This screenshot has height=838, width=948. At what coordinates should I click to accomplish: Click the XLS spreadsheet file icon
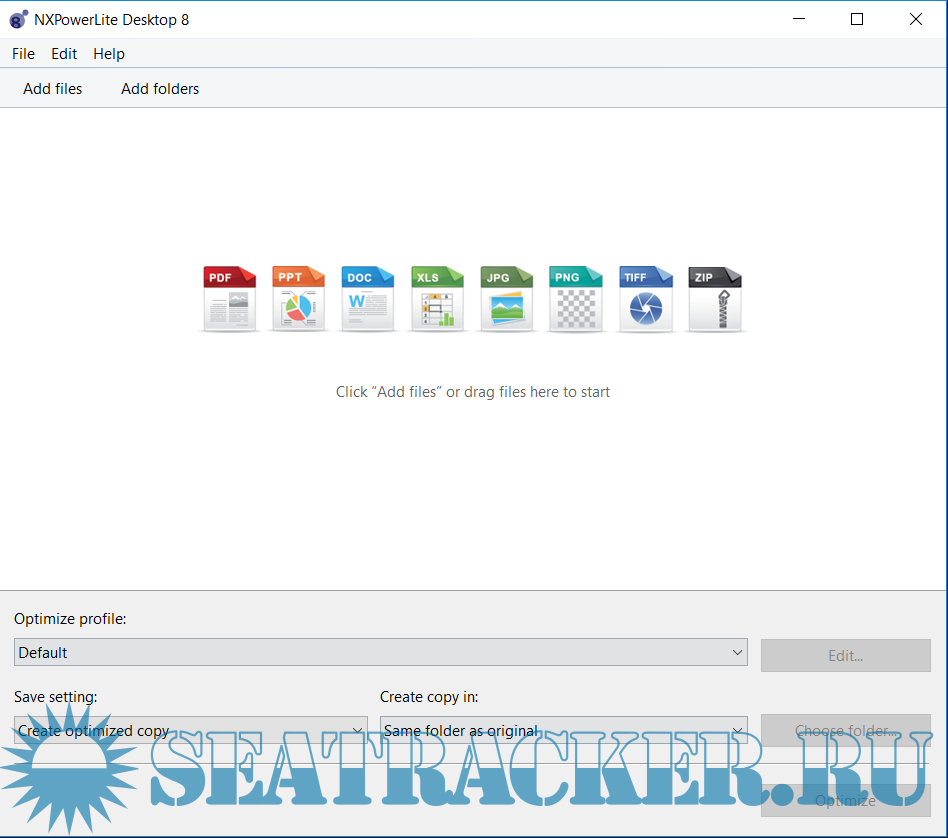click(437, 298)
